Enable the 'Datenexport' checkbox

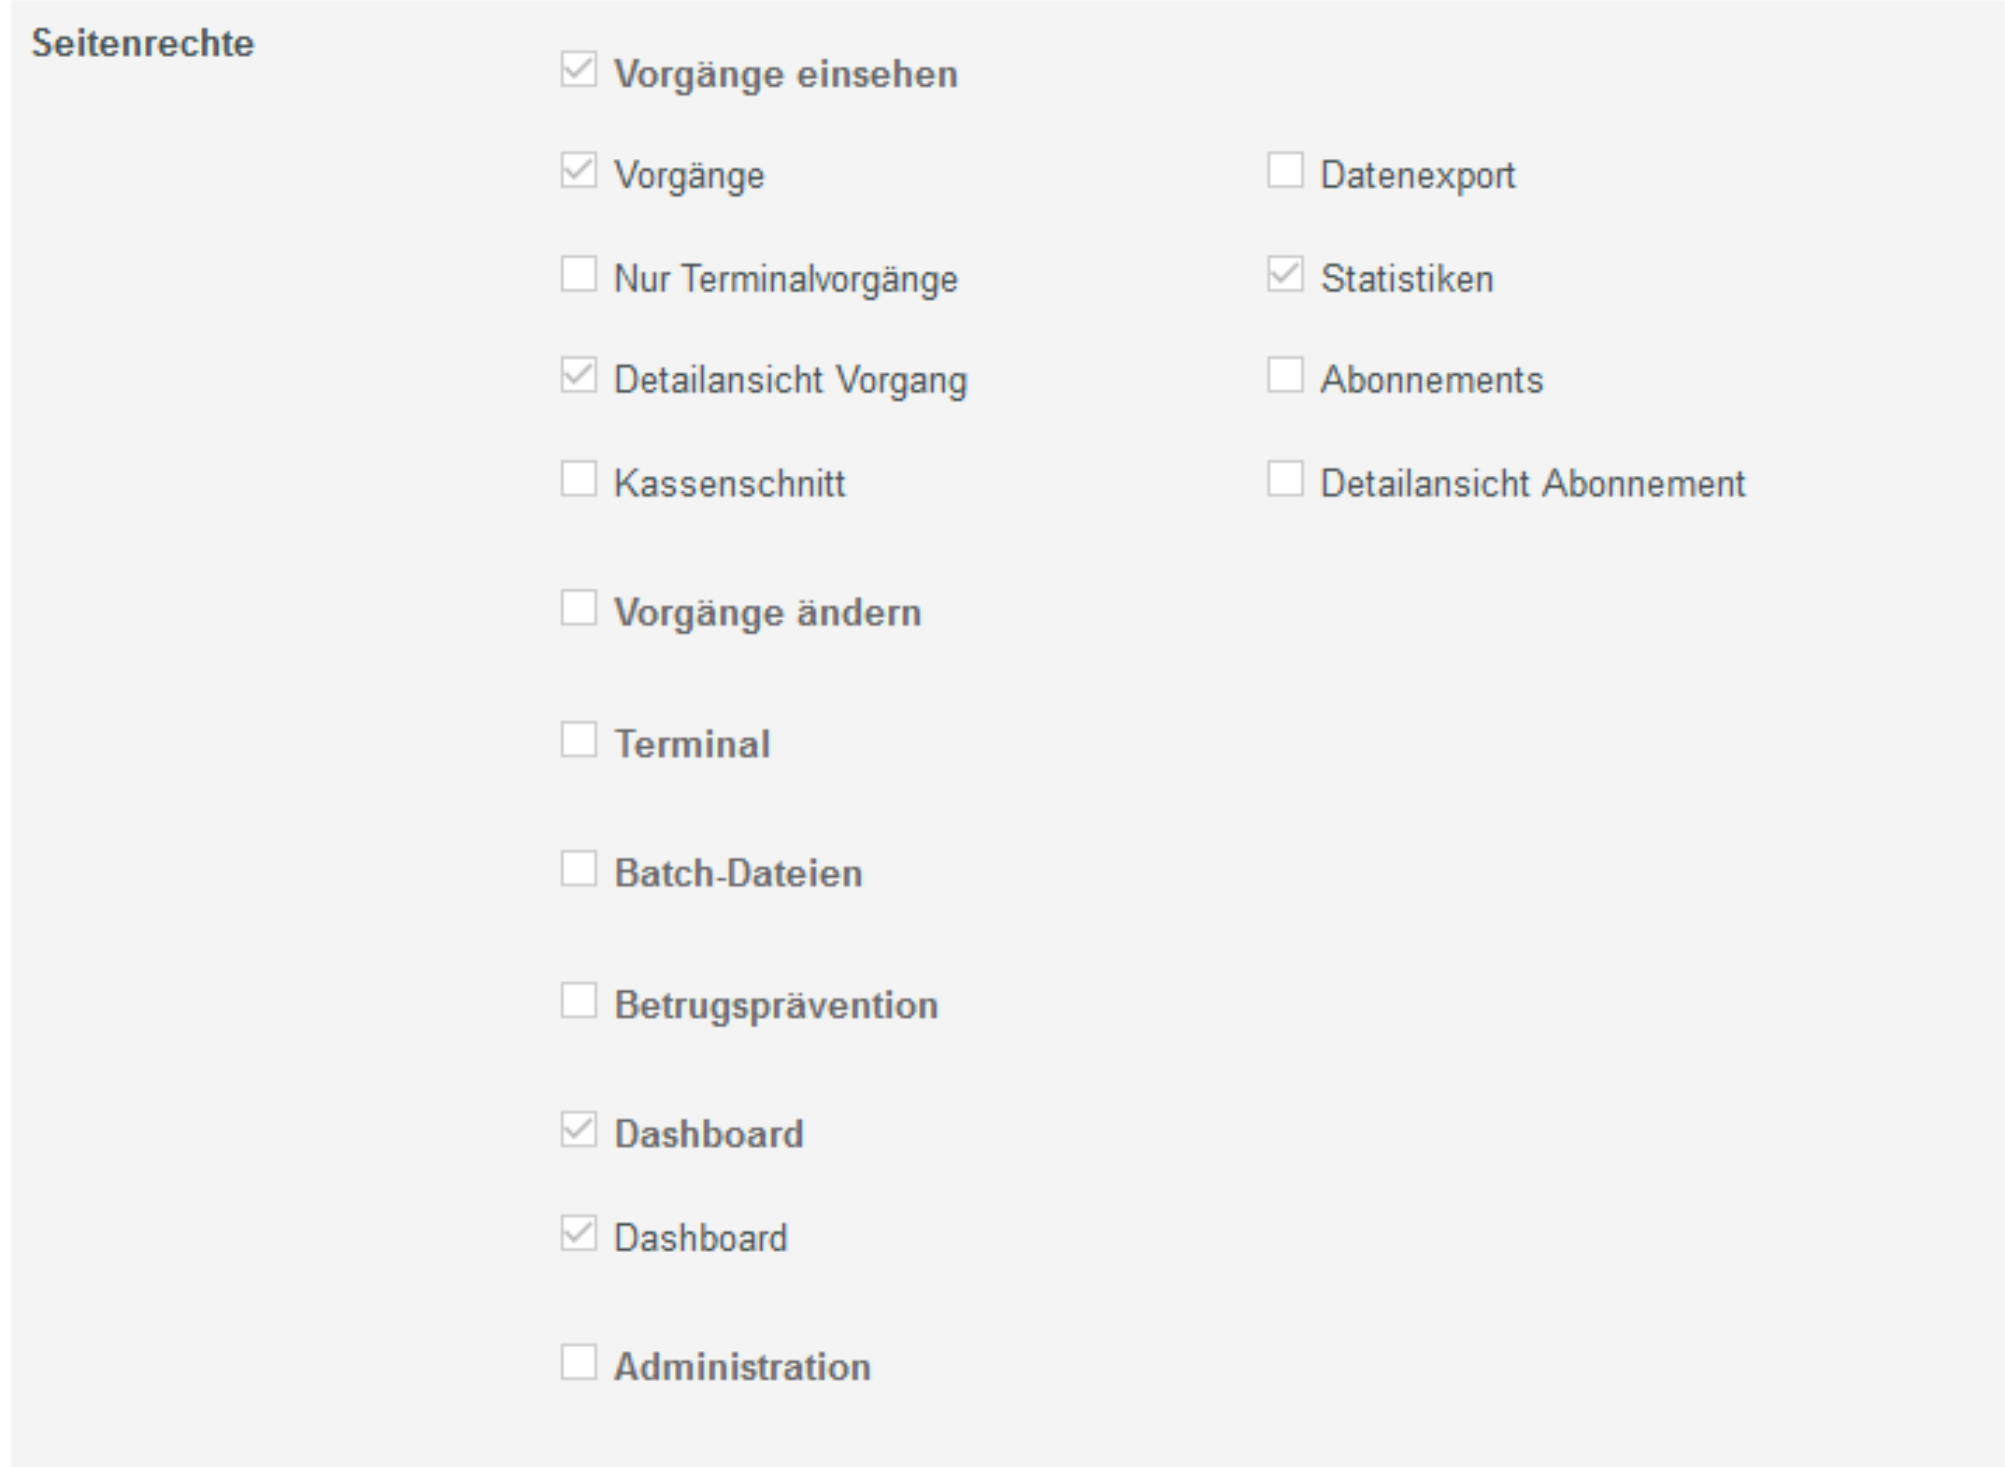(x=1285, y=171)
